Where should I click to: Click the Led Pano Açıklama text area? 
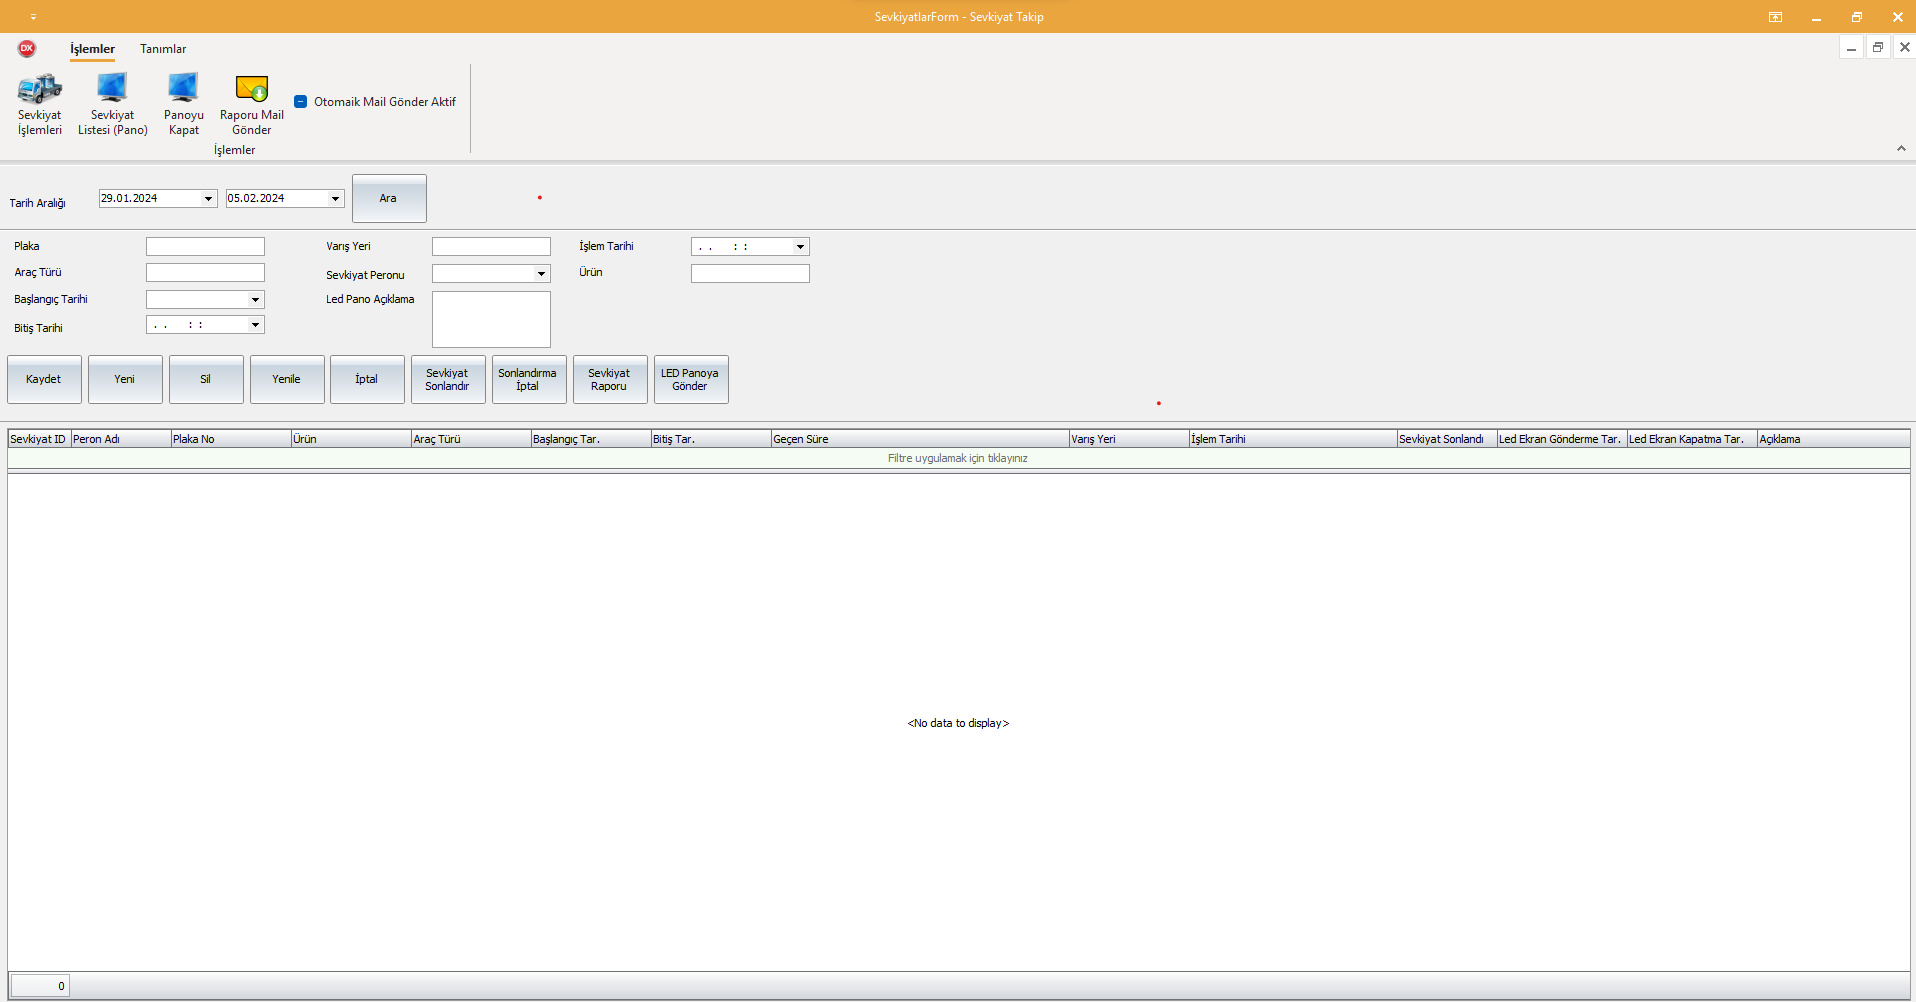click(x=491, y=320)
